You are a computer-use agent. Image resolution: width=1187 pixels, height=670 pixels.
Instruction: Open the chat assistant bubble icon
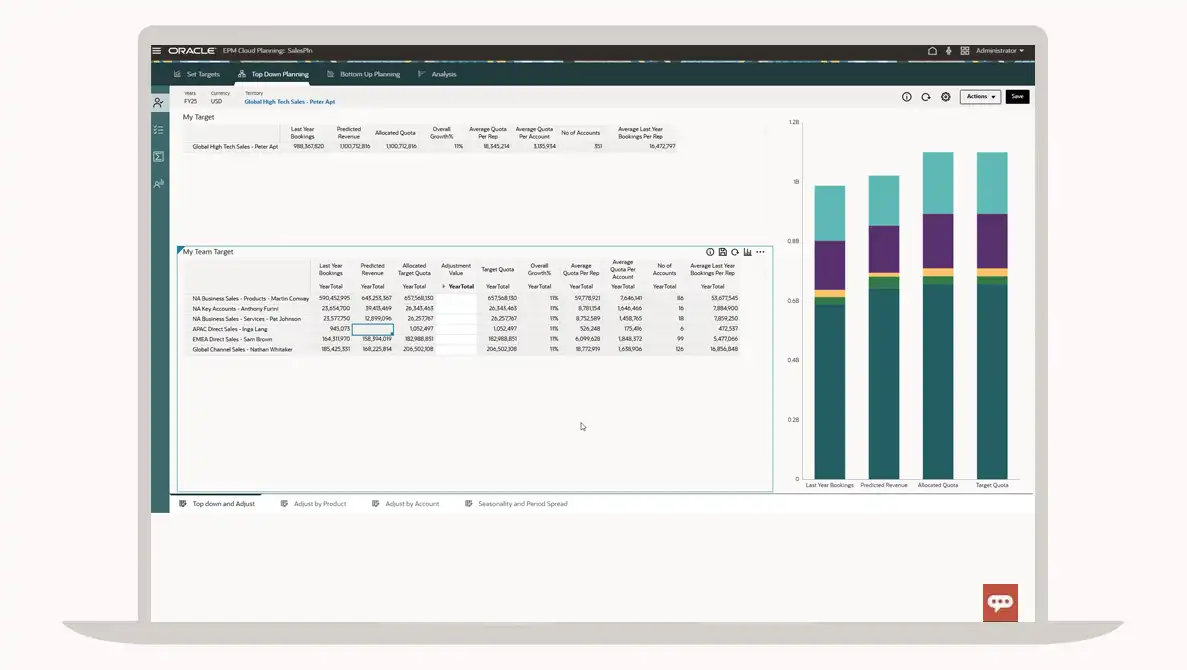(1000, 602)
